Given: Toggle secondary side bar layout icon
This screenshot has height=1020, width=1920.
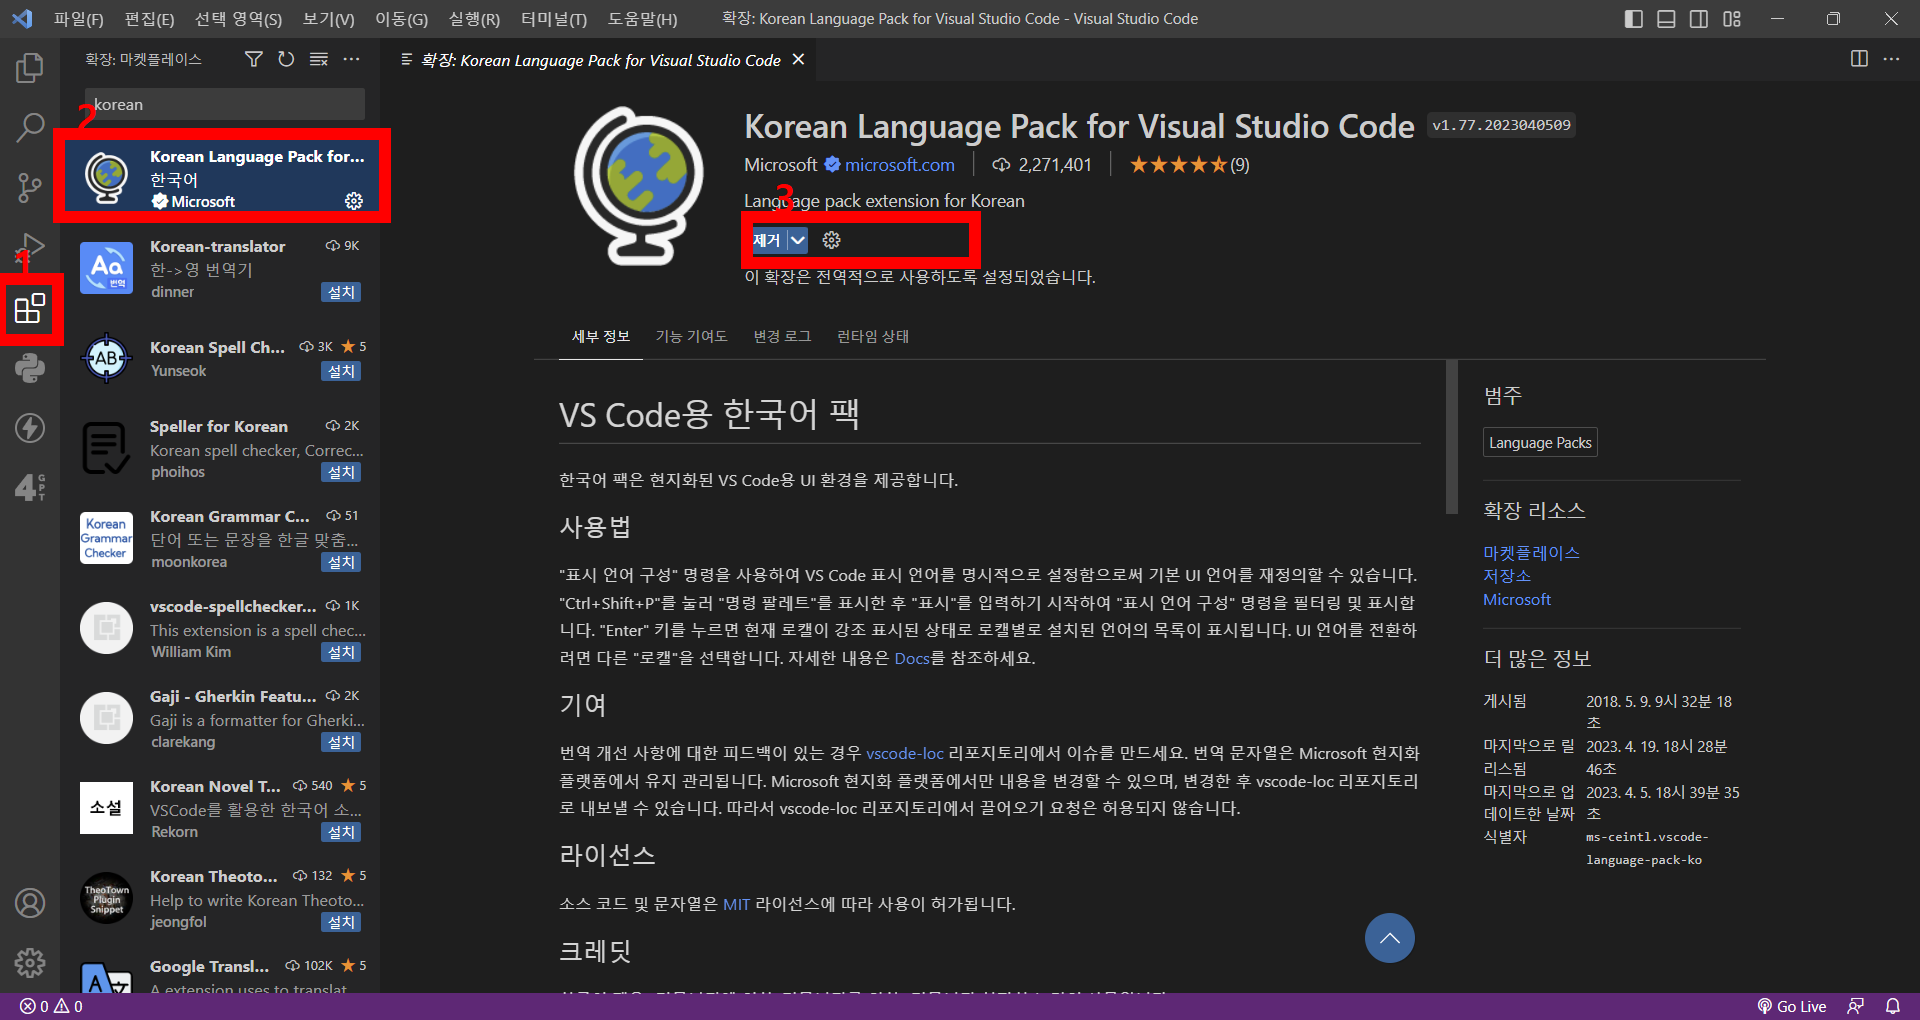Looking at the screenshot, I should click(1699, 19).
